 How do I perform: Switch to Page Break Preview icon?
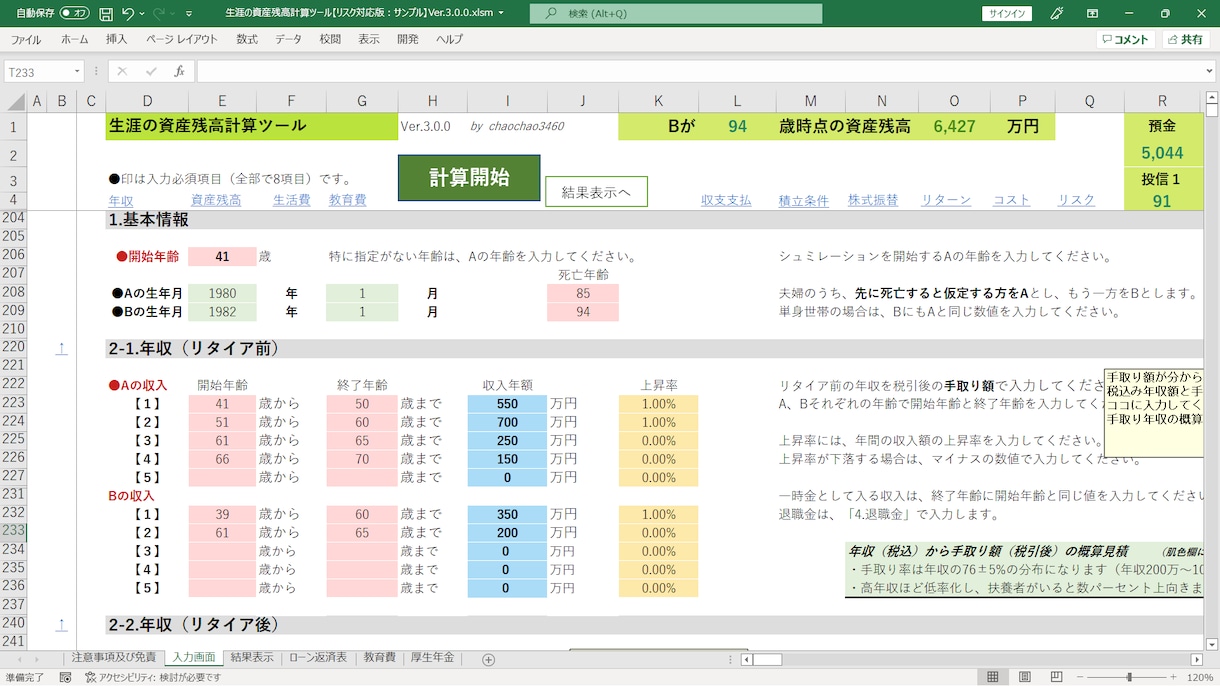coord(1057,677)
